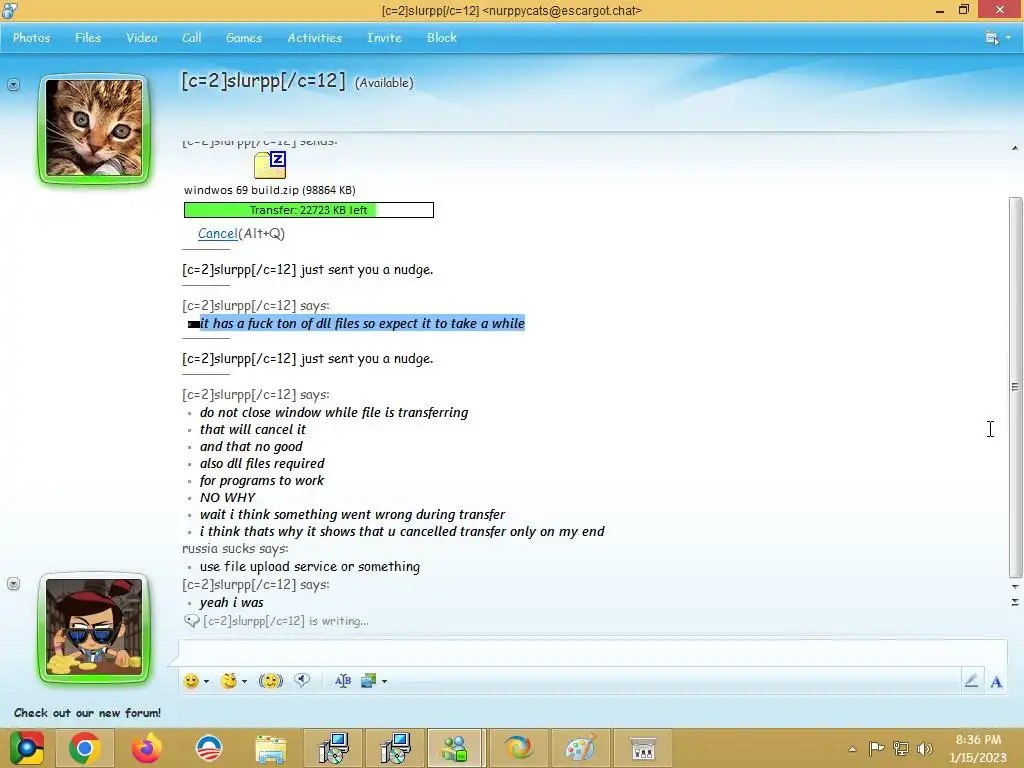Image resolution: width=1024 pixels, height=768 pixels.
Task: Open the Games menu
Action: pos(244,38)
